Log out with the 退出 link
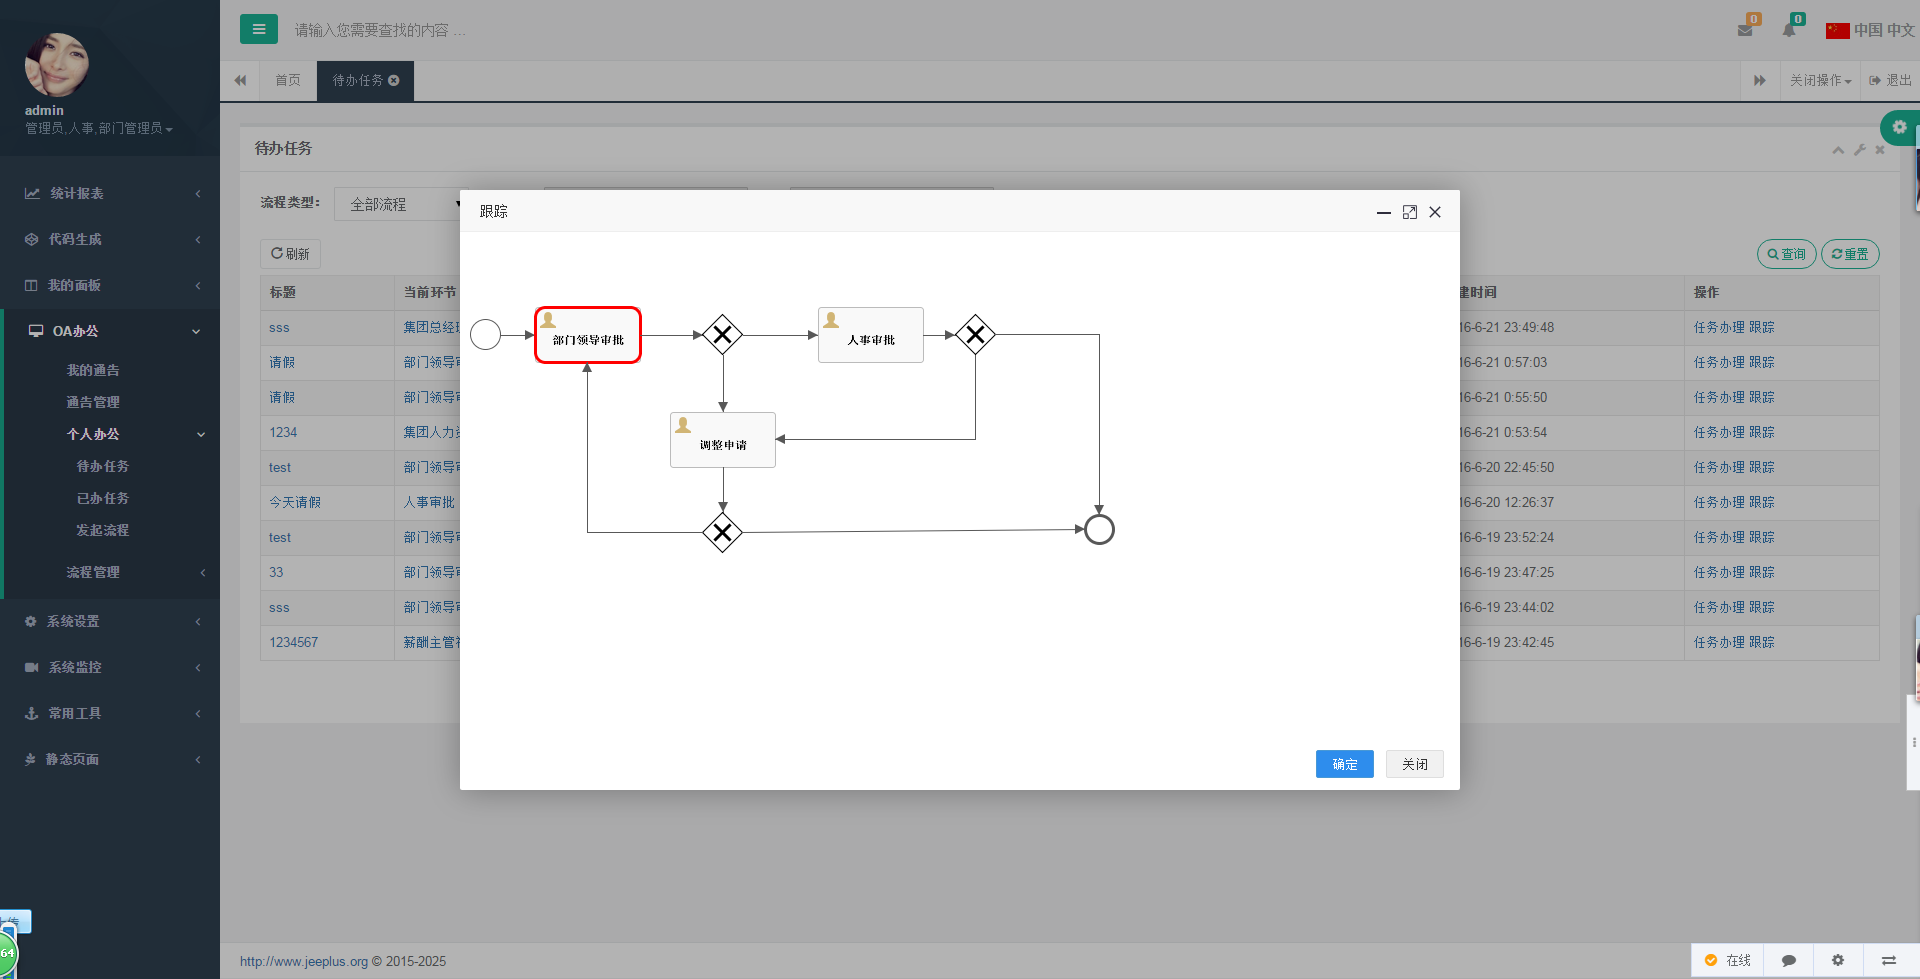This screenshot has height=979, width=1920. coord(1890,80)
